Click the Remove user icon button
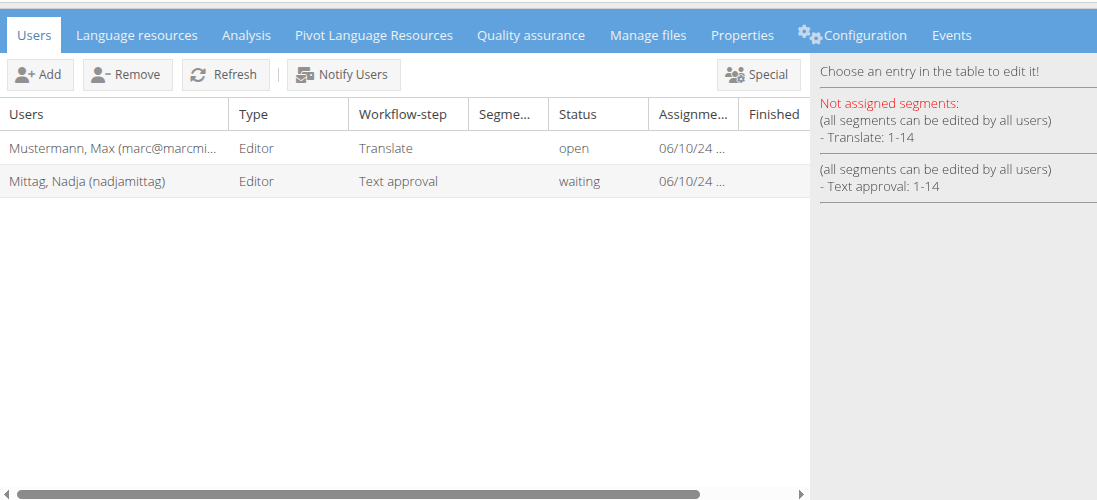The width and height of the screenshot is (1097, 500). 101,75
